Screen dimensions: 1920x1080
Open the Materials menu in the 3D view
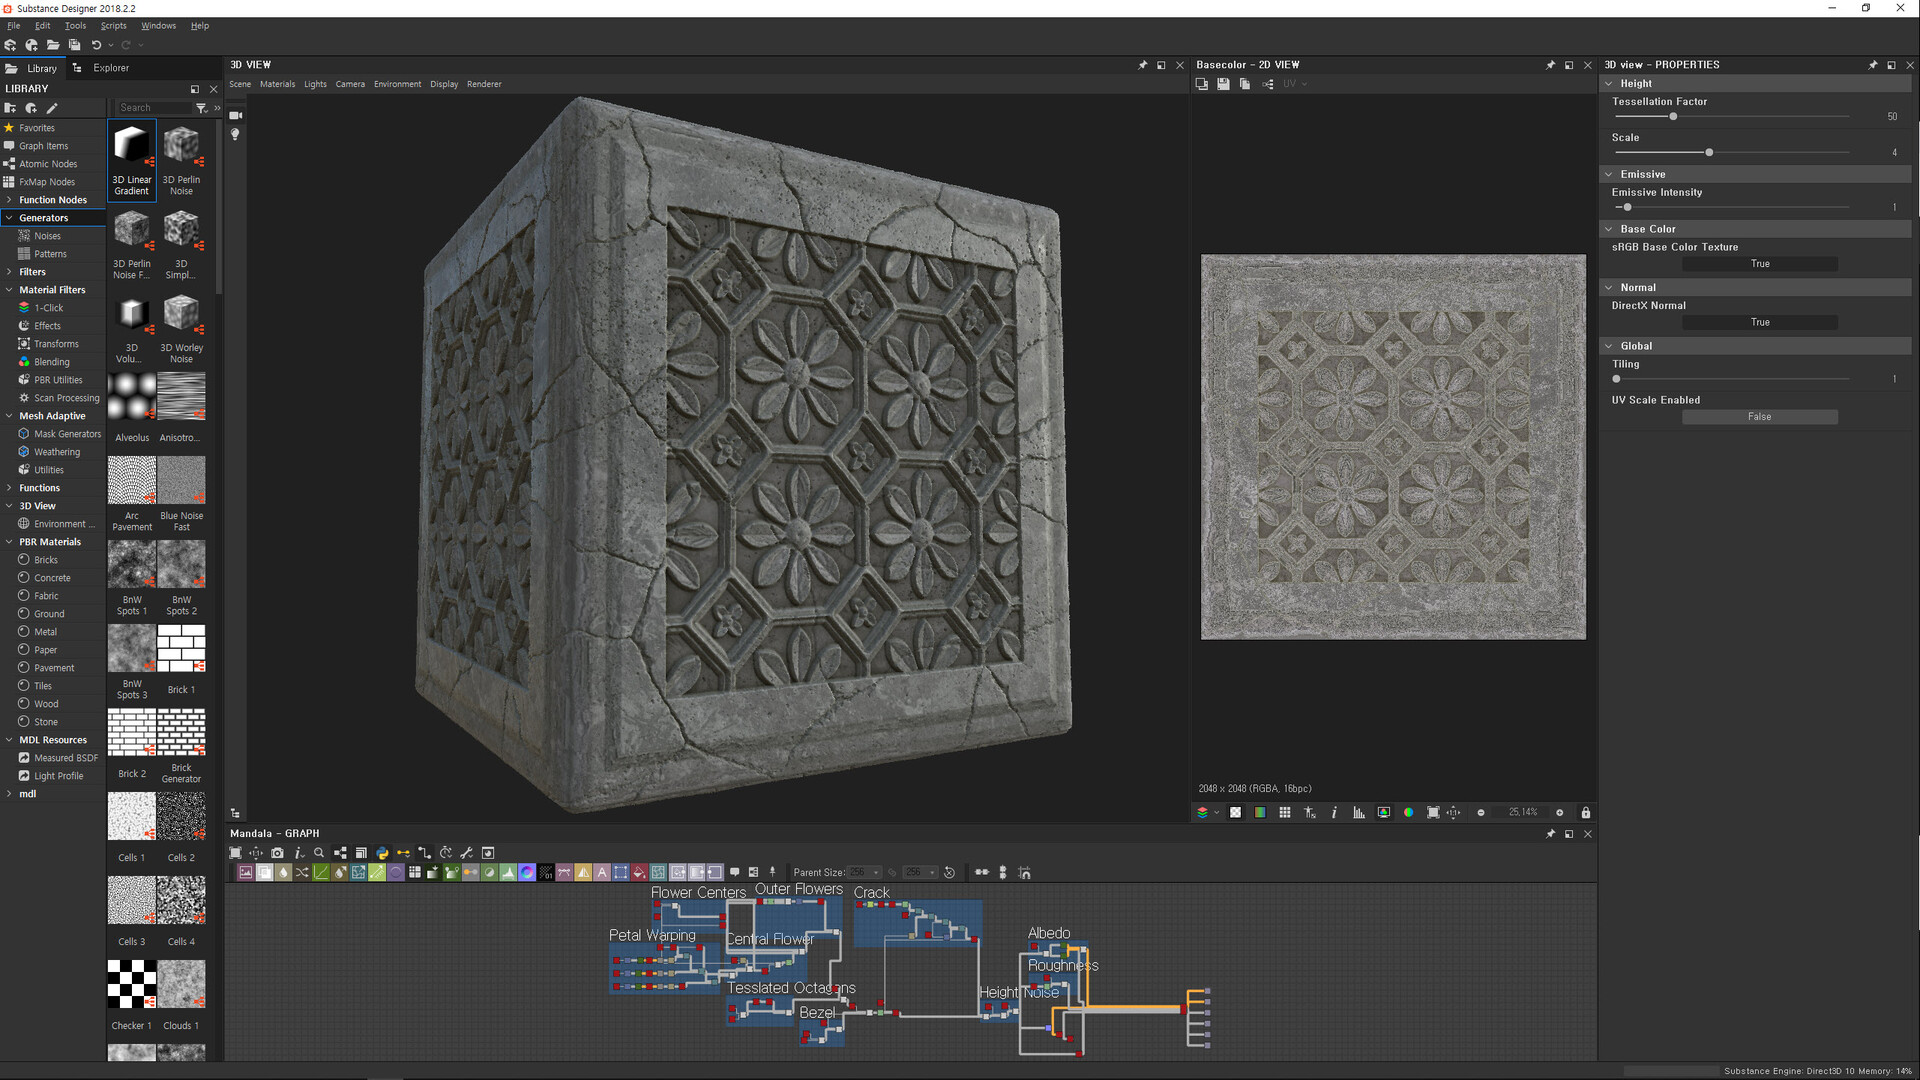coord(277,84)
